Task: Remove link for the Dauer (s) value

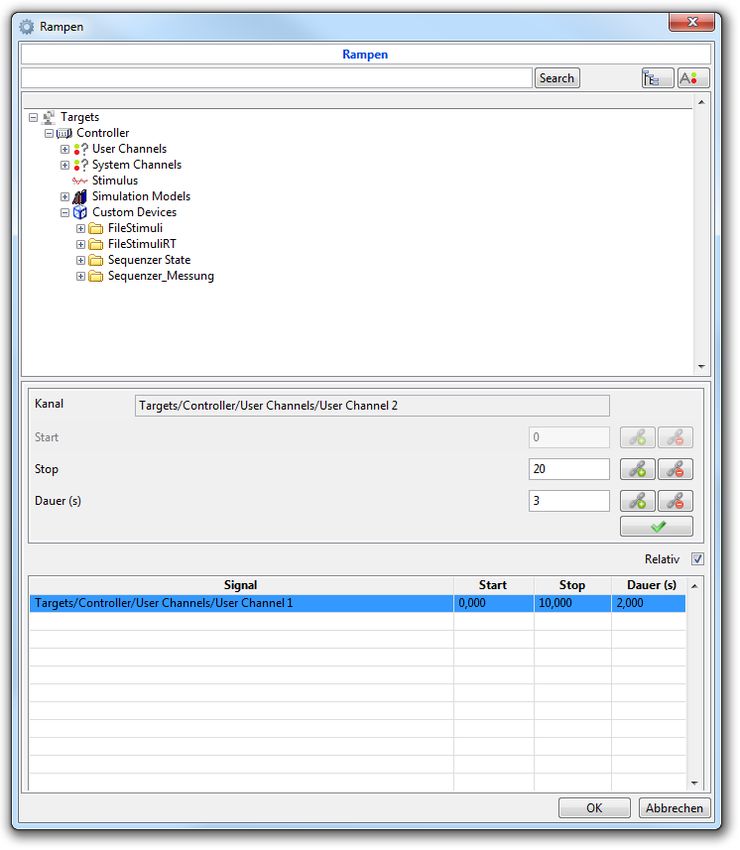Action: 675,501
